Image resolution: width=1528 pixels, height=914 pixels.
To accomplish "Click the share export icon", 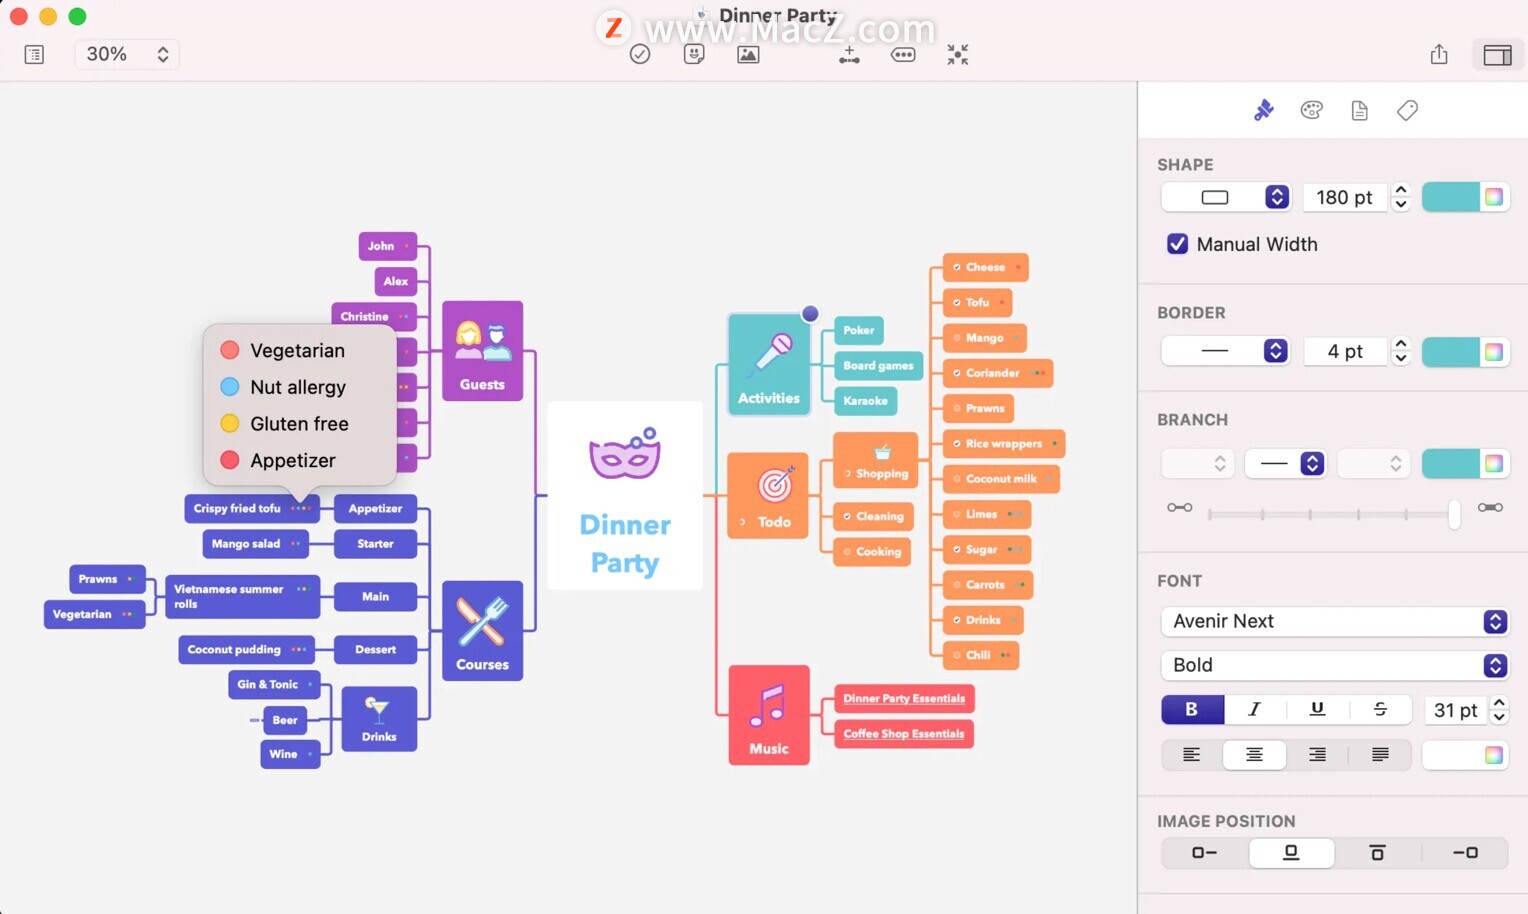I will coord(1439,54).
